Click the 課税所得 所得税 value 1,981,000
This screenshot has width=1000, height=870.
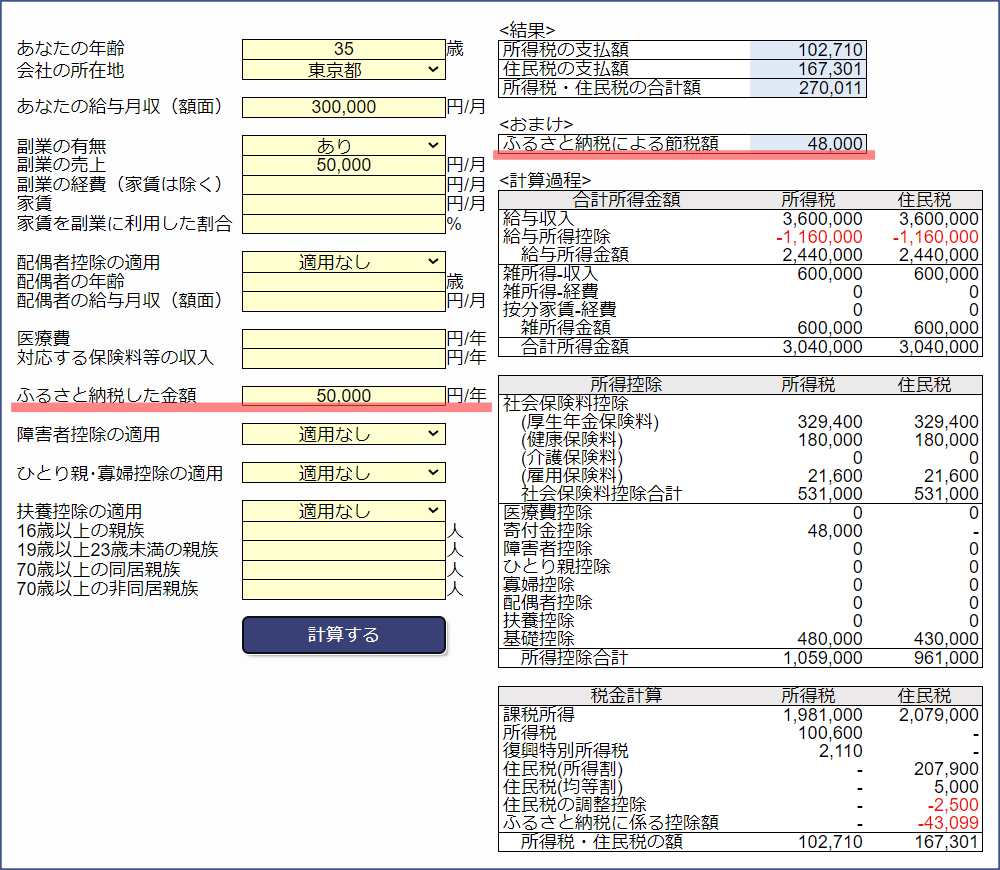(x=823, y=715)
